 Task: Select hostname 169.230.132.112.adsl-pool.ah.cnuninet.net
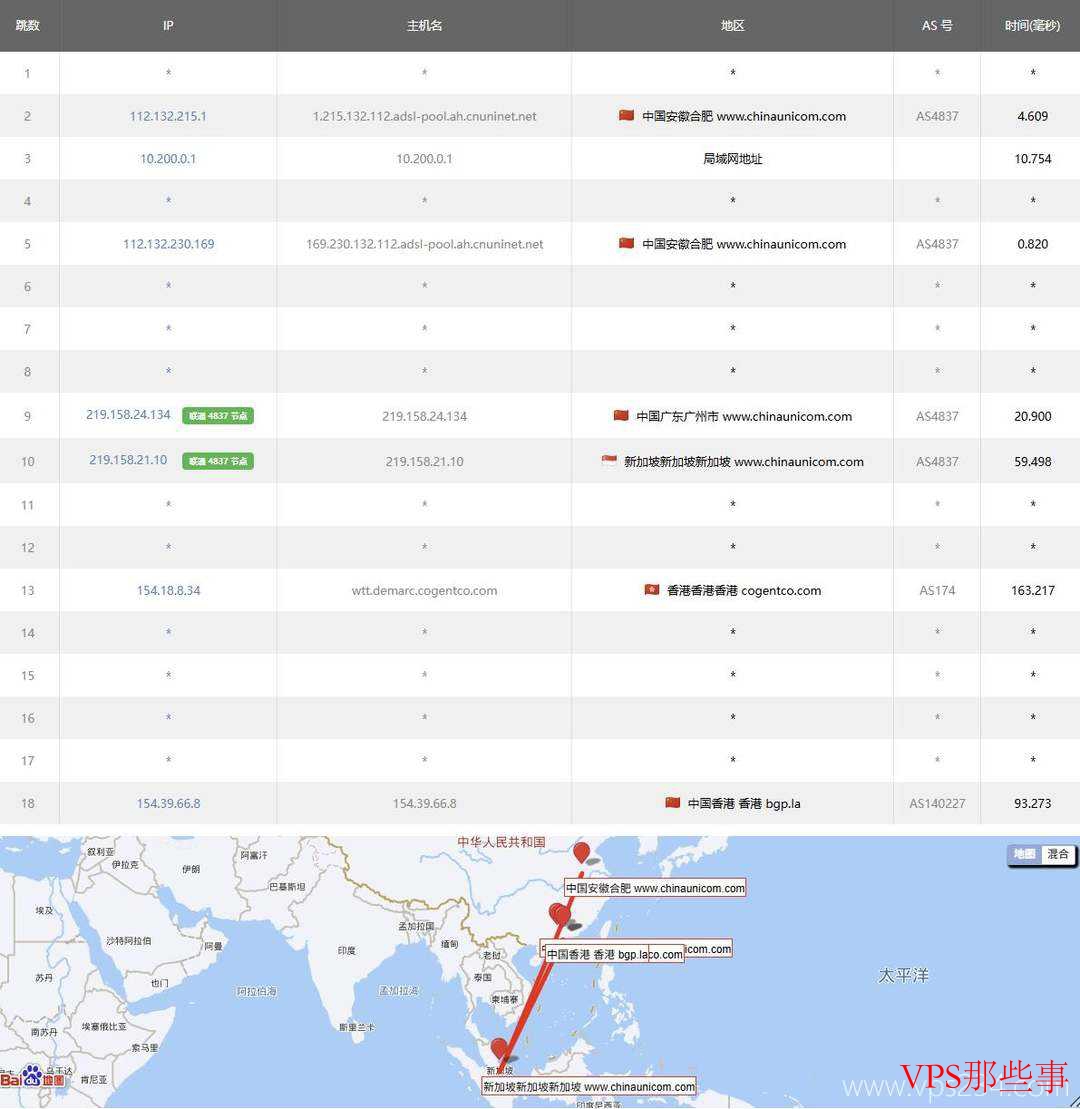[x=424, y=244]
